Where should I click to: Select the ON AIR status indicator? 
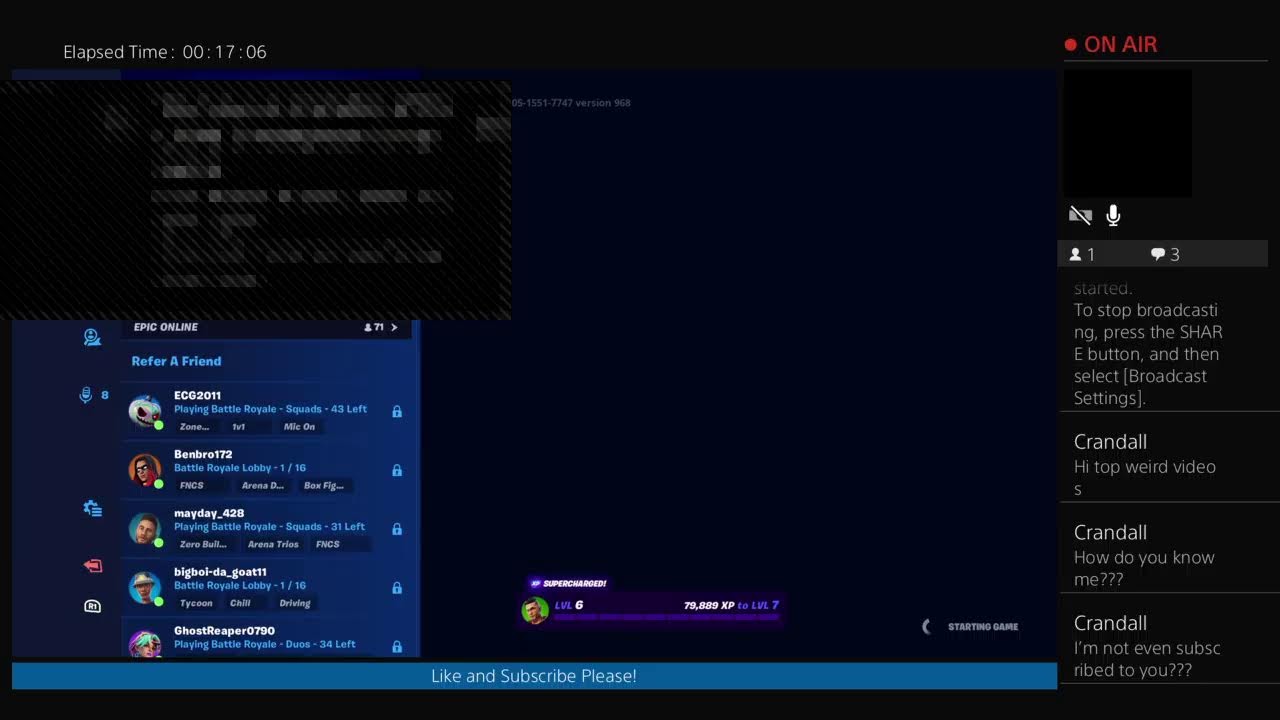pos(1112,44)
